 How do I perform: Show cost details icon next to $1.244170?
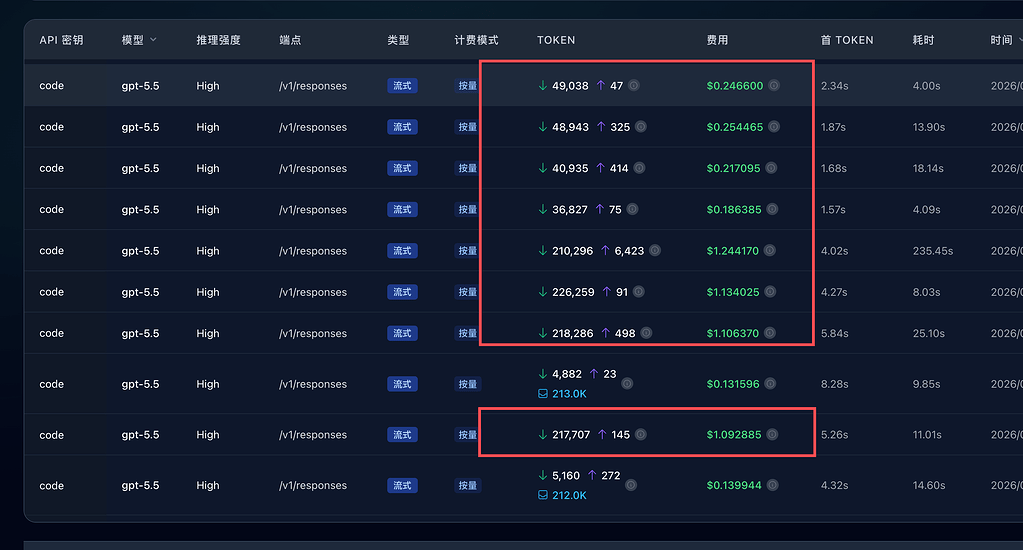(770, 251)
